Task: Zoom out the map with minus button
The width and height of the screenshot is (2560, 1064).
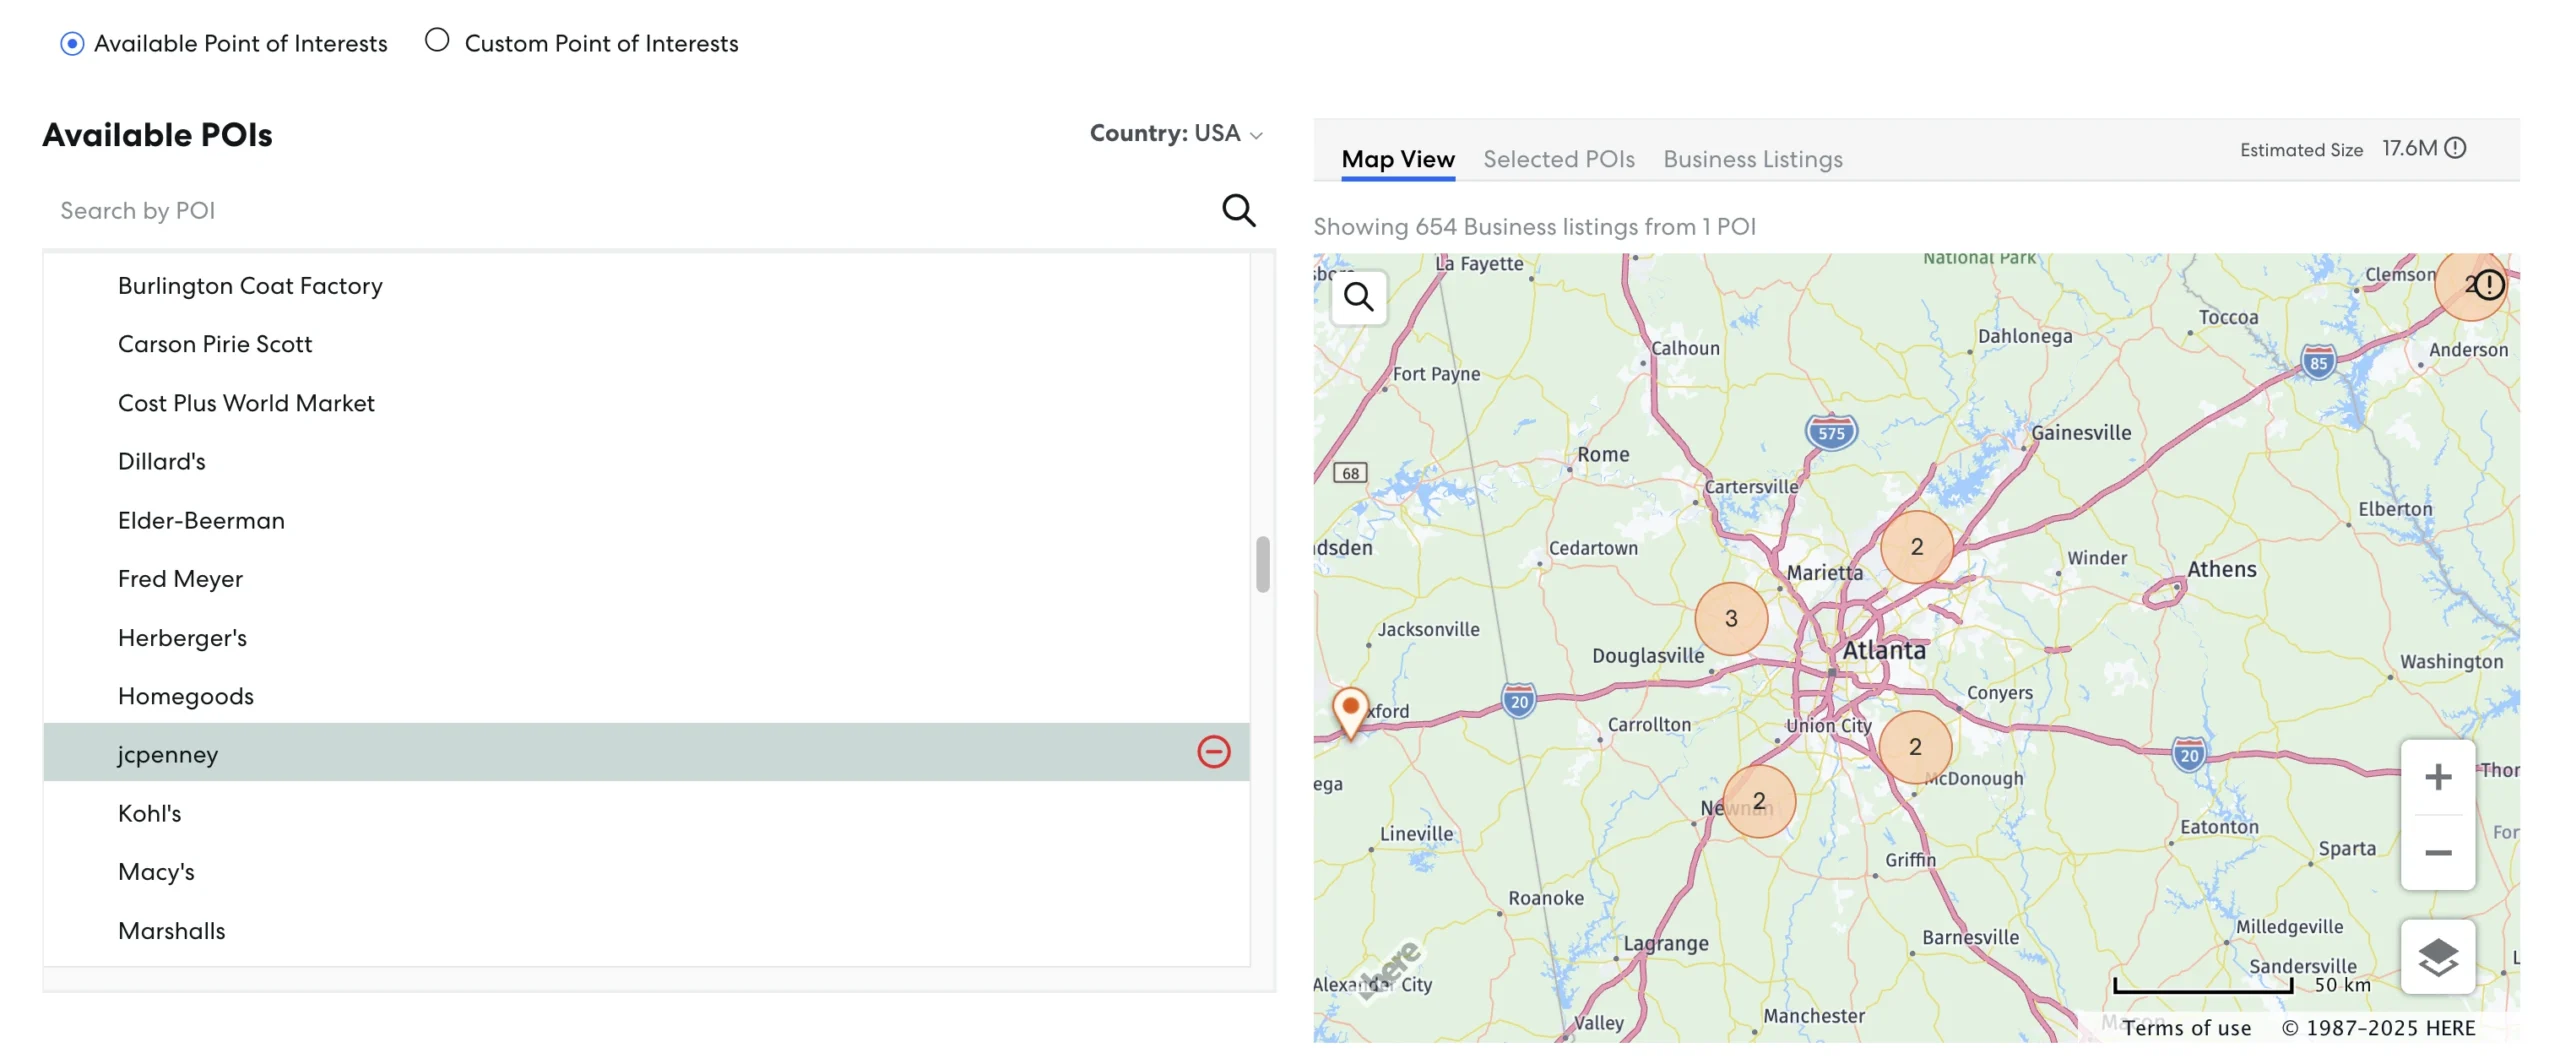Action: pos(2437,853)
